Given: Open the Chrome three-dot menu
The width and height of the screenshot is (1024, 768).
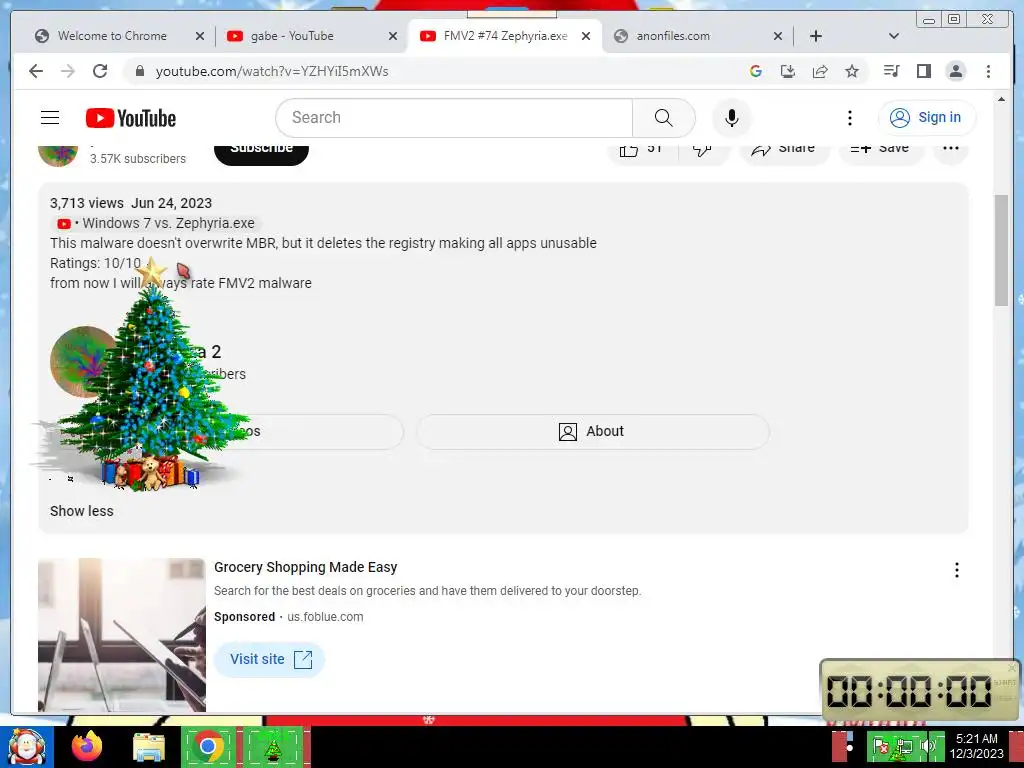Looking at the screenshot, I should coord(988,71).
